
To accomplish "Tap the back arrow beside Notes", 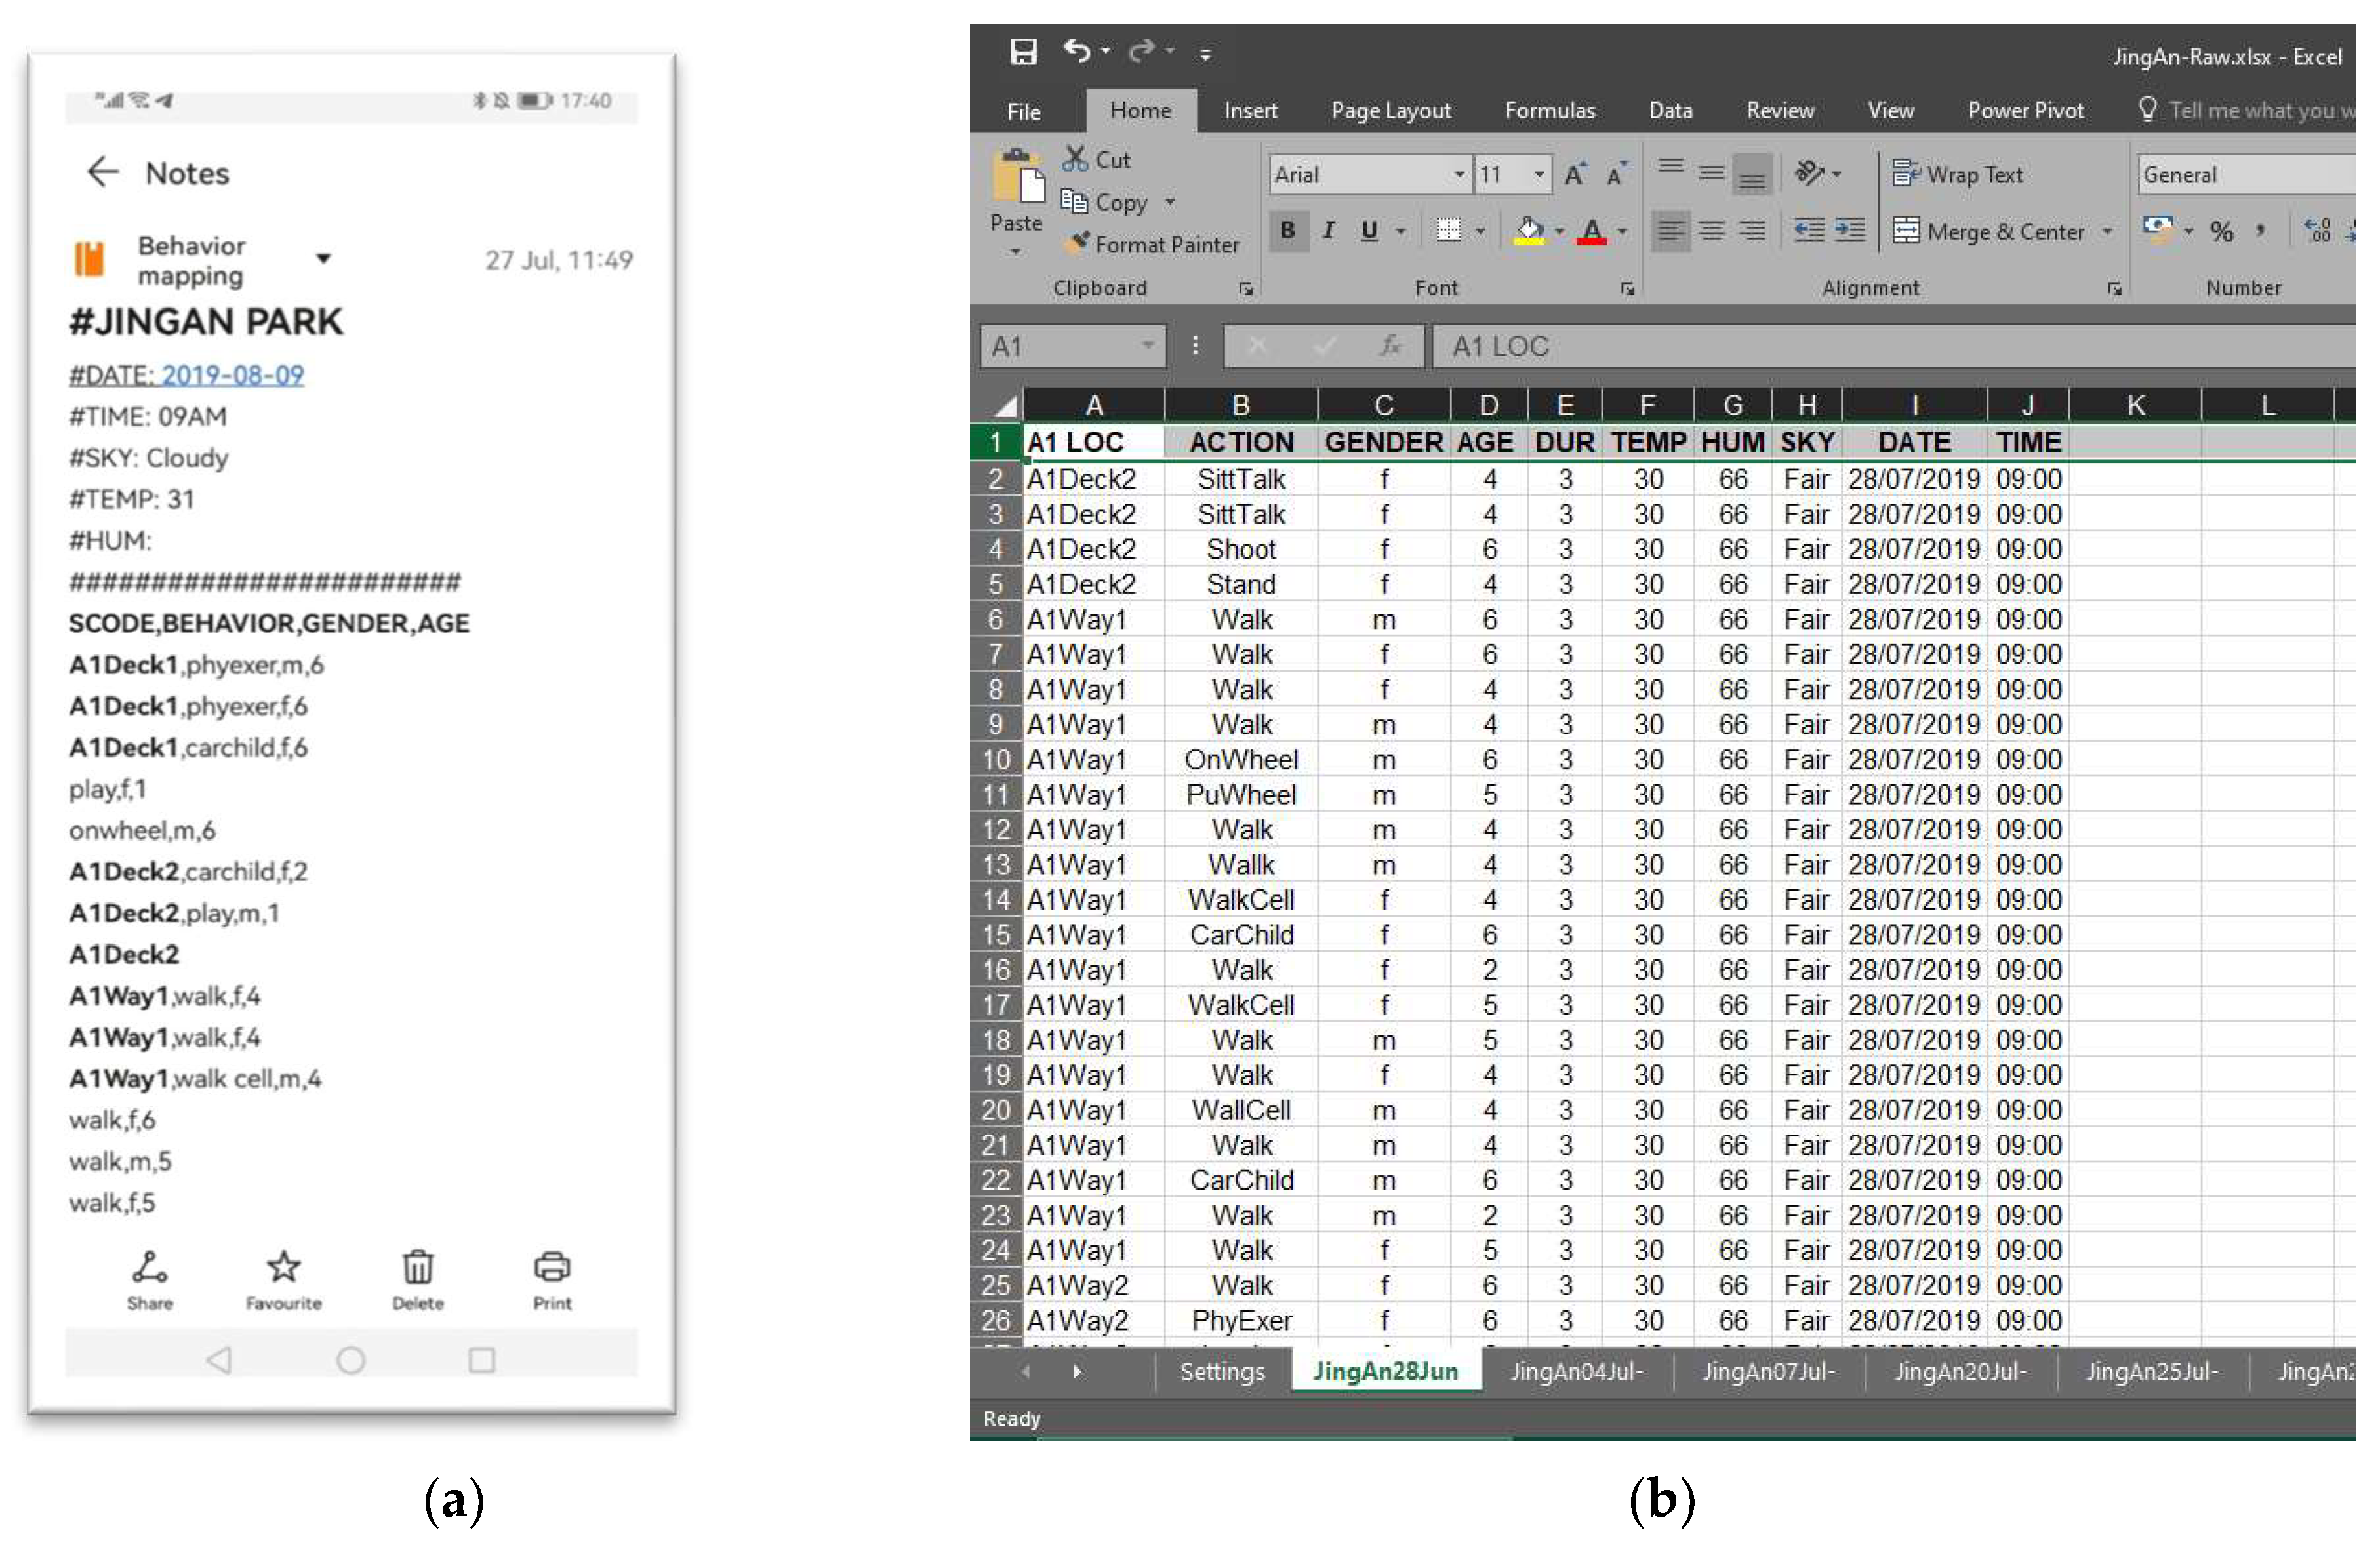I will pyautogui.click(x=102, y=172).
